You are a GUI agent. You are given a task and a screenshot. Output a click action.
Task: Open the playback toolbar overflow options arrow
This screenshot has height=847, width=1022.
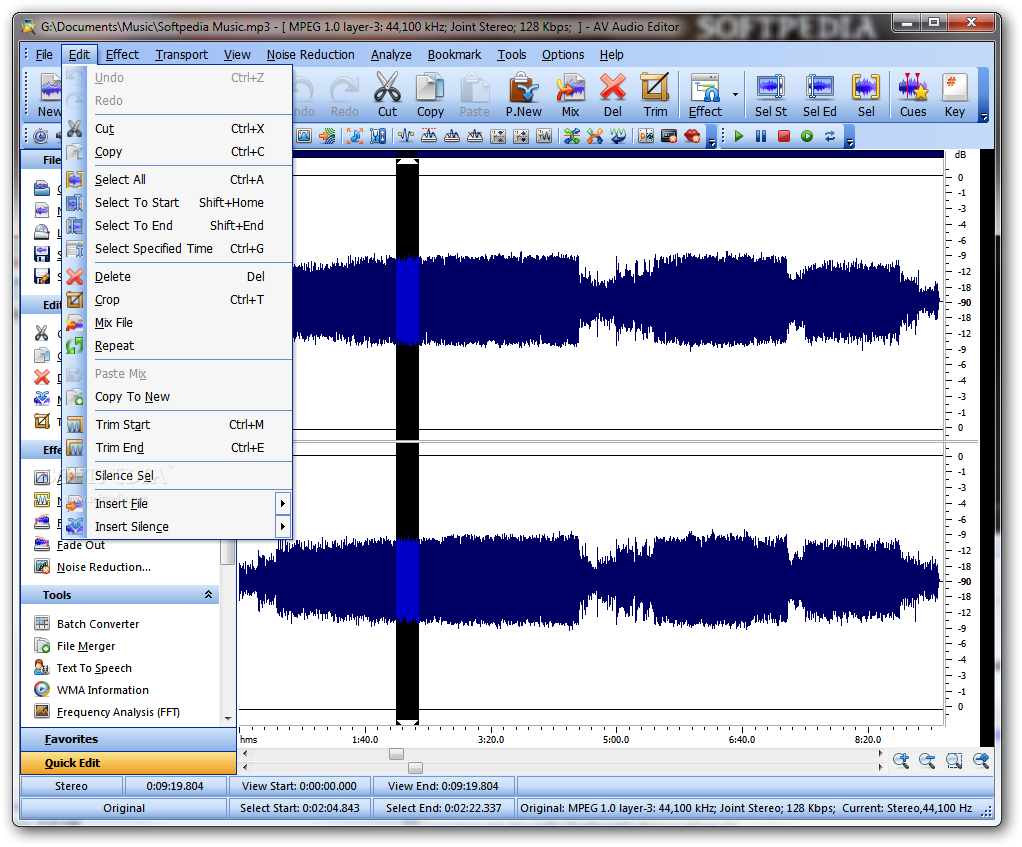849,141
